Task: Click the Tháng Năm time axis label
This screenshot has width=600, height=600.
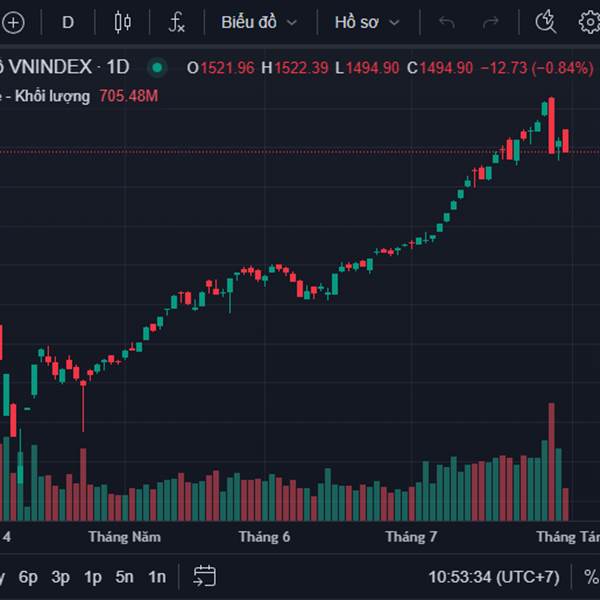Action: point(124,537)
